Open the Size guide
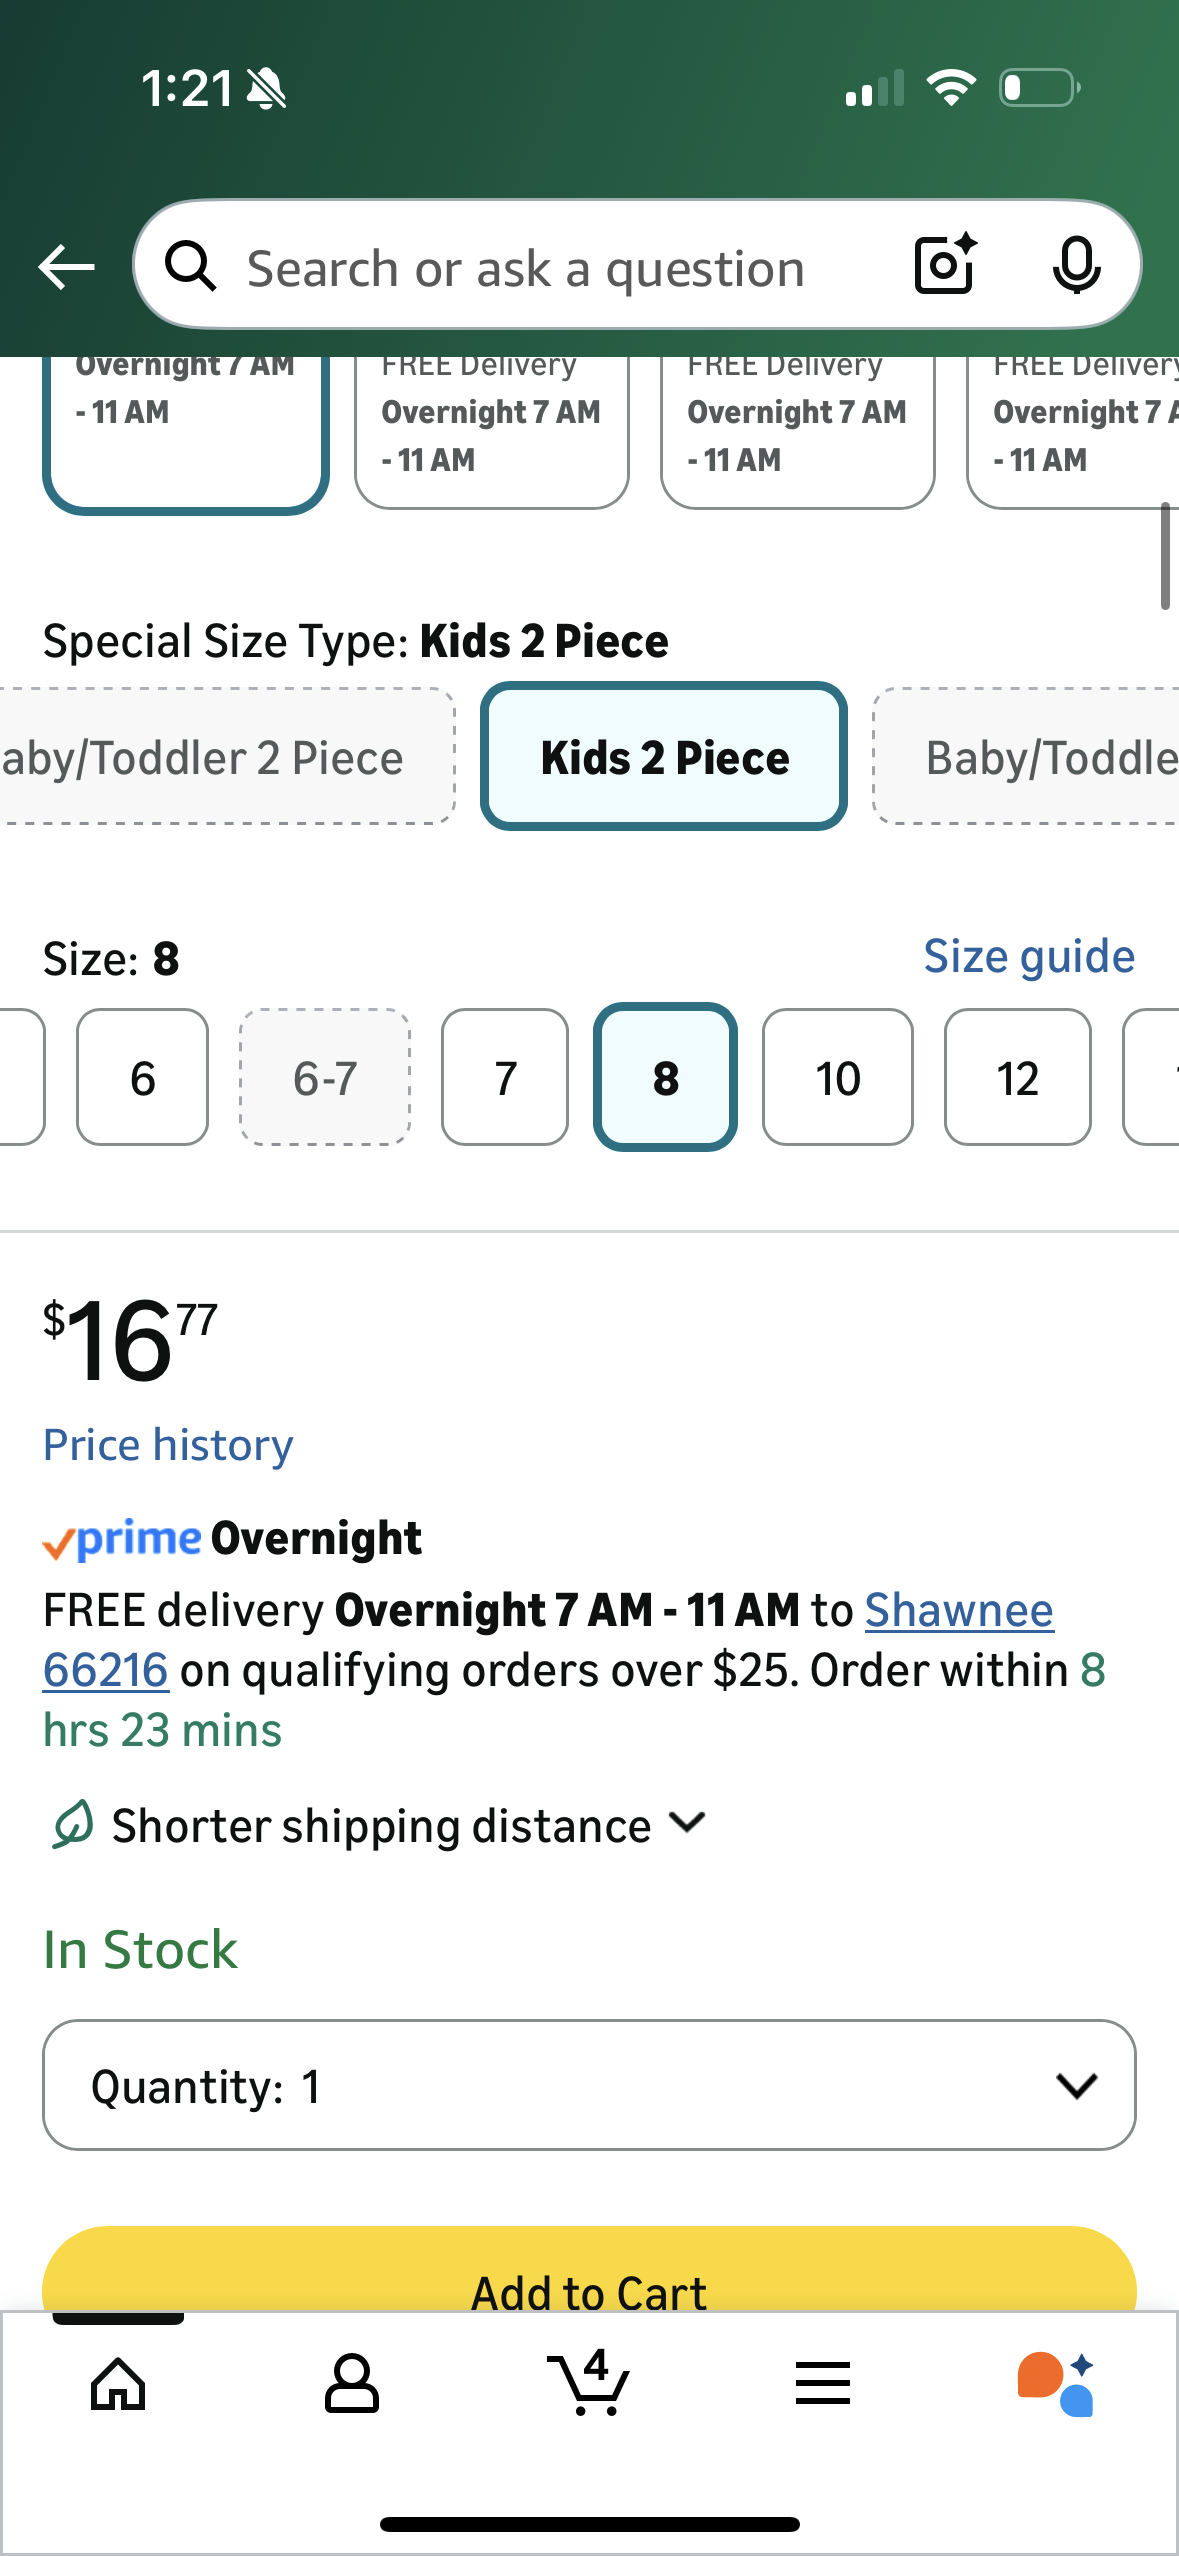 pyautogui.click(x=1028, y=955)
